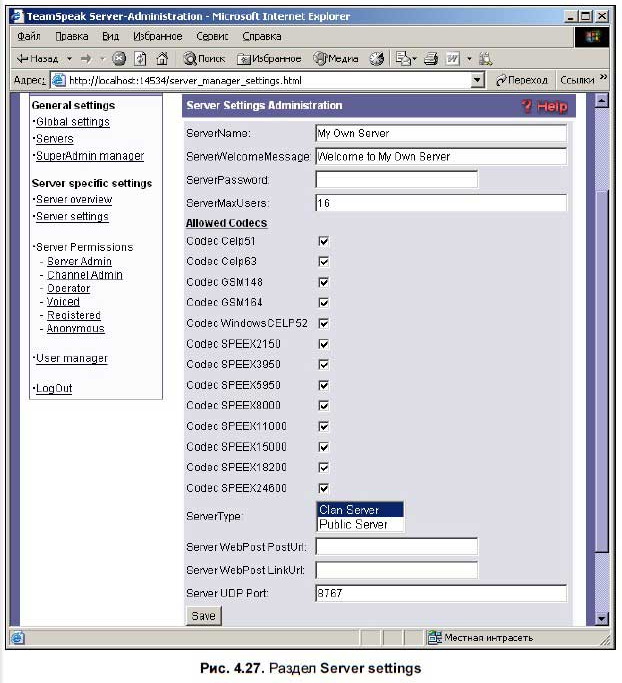Click the Back (Назад) navigation button
622x683 pixels.
click(36, 59)
